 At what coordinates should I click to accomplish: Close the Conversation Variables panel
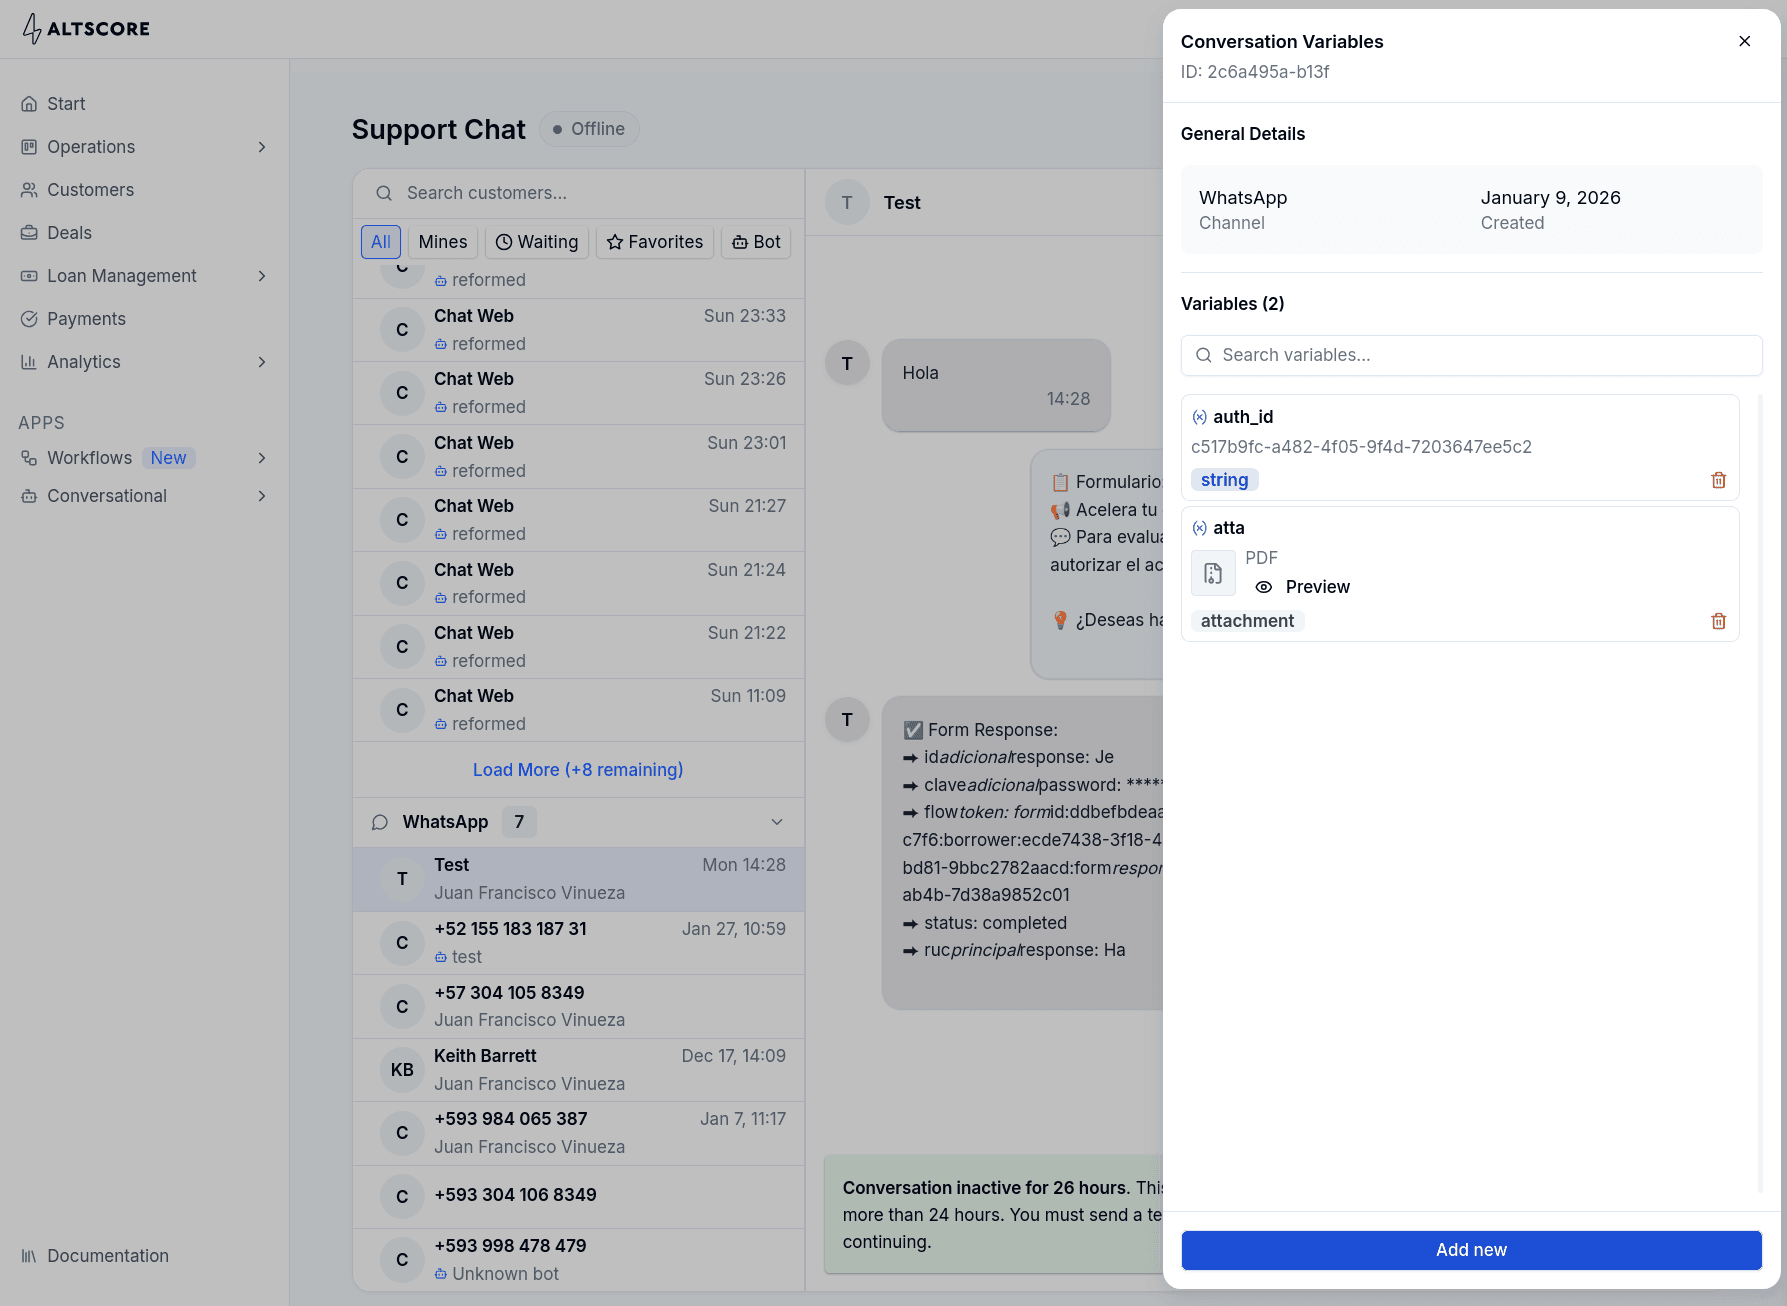(x=1744, y=41)
